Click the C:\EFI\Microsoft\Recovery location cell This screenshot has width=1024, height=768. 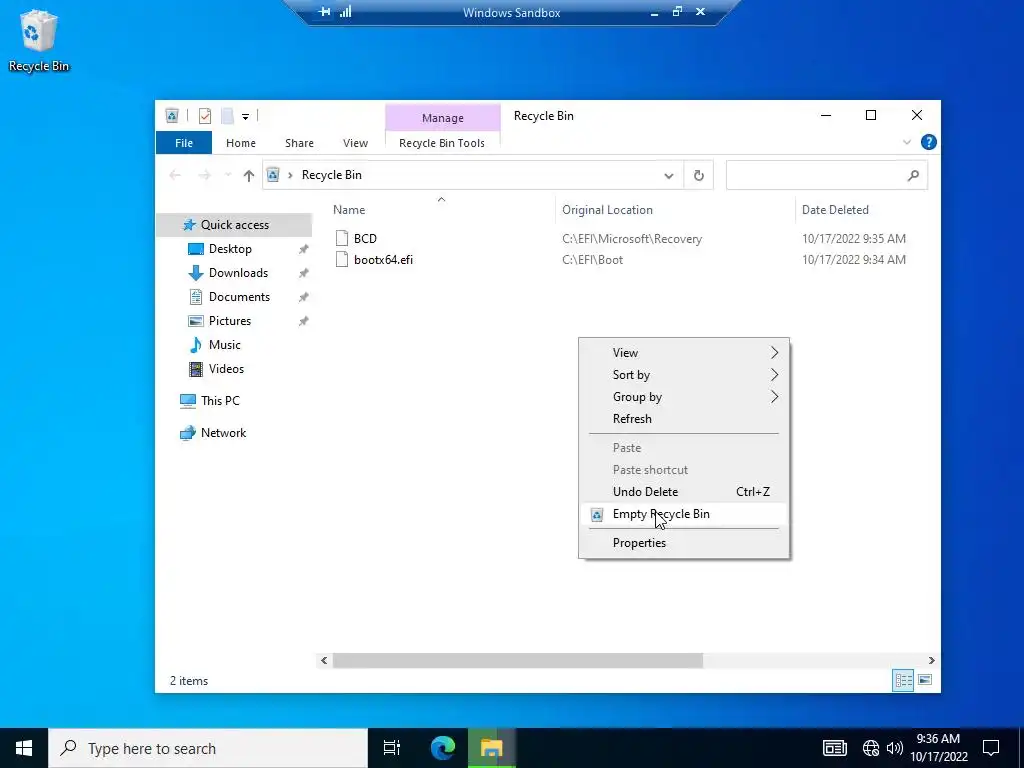(x=632, y=238)
